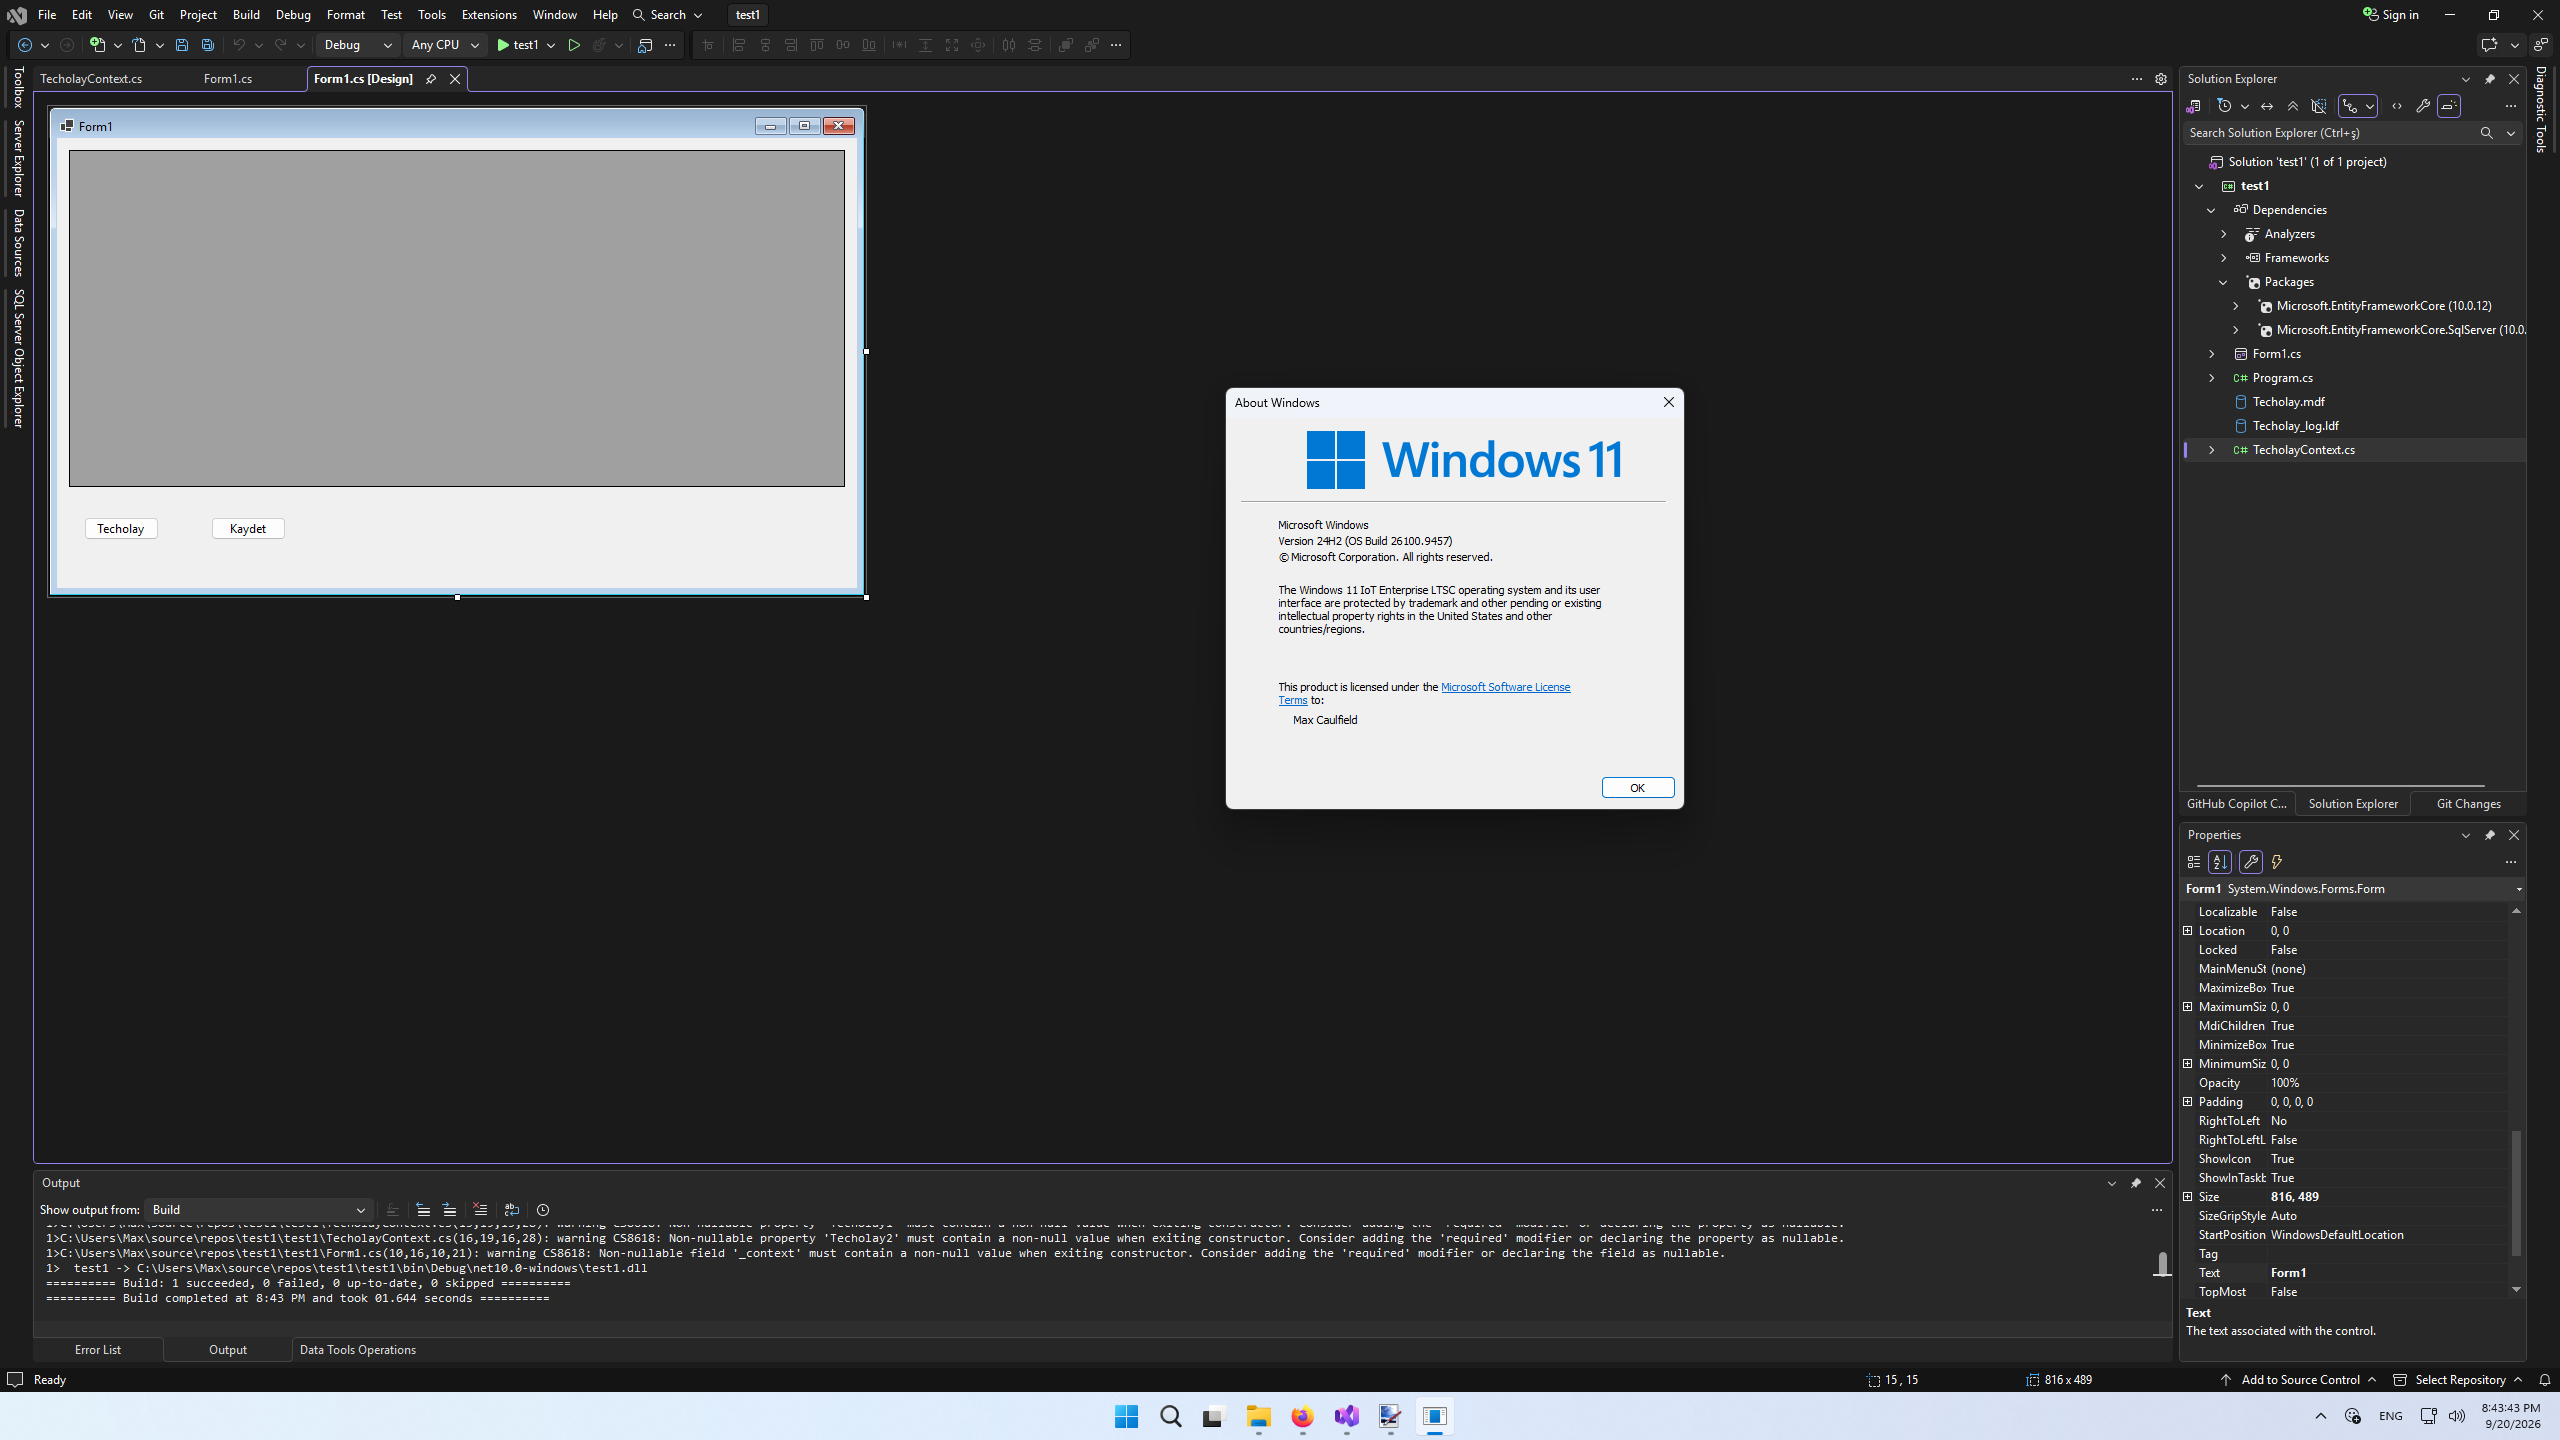This screenshot has width=2560, height=1440.
Task: Open the Form1 object selector dropdown in Properties
Action: [x=2518, y=889]
